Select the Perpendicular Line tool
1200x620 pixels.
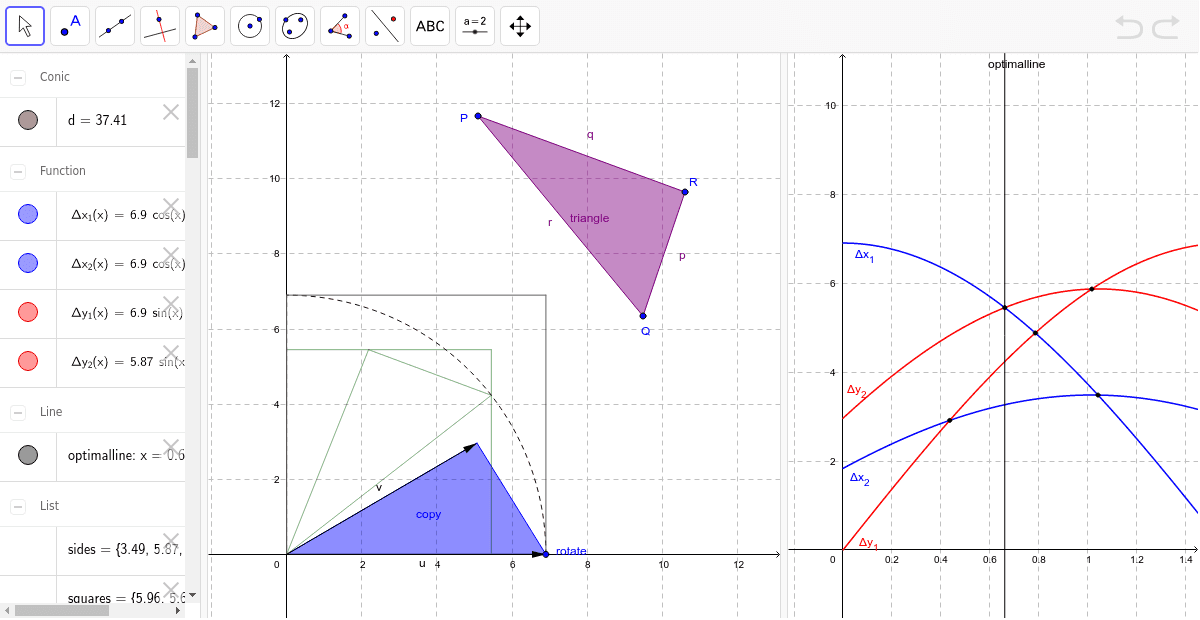[x=160, y=26]
